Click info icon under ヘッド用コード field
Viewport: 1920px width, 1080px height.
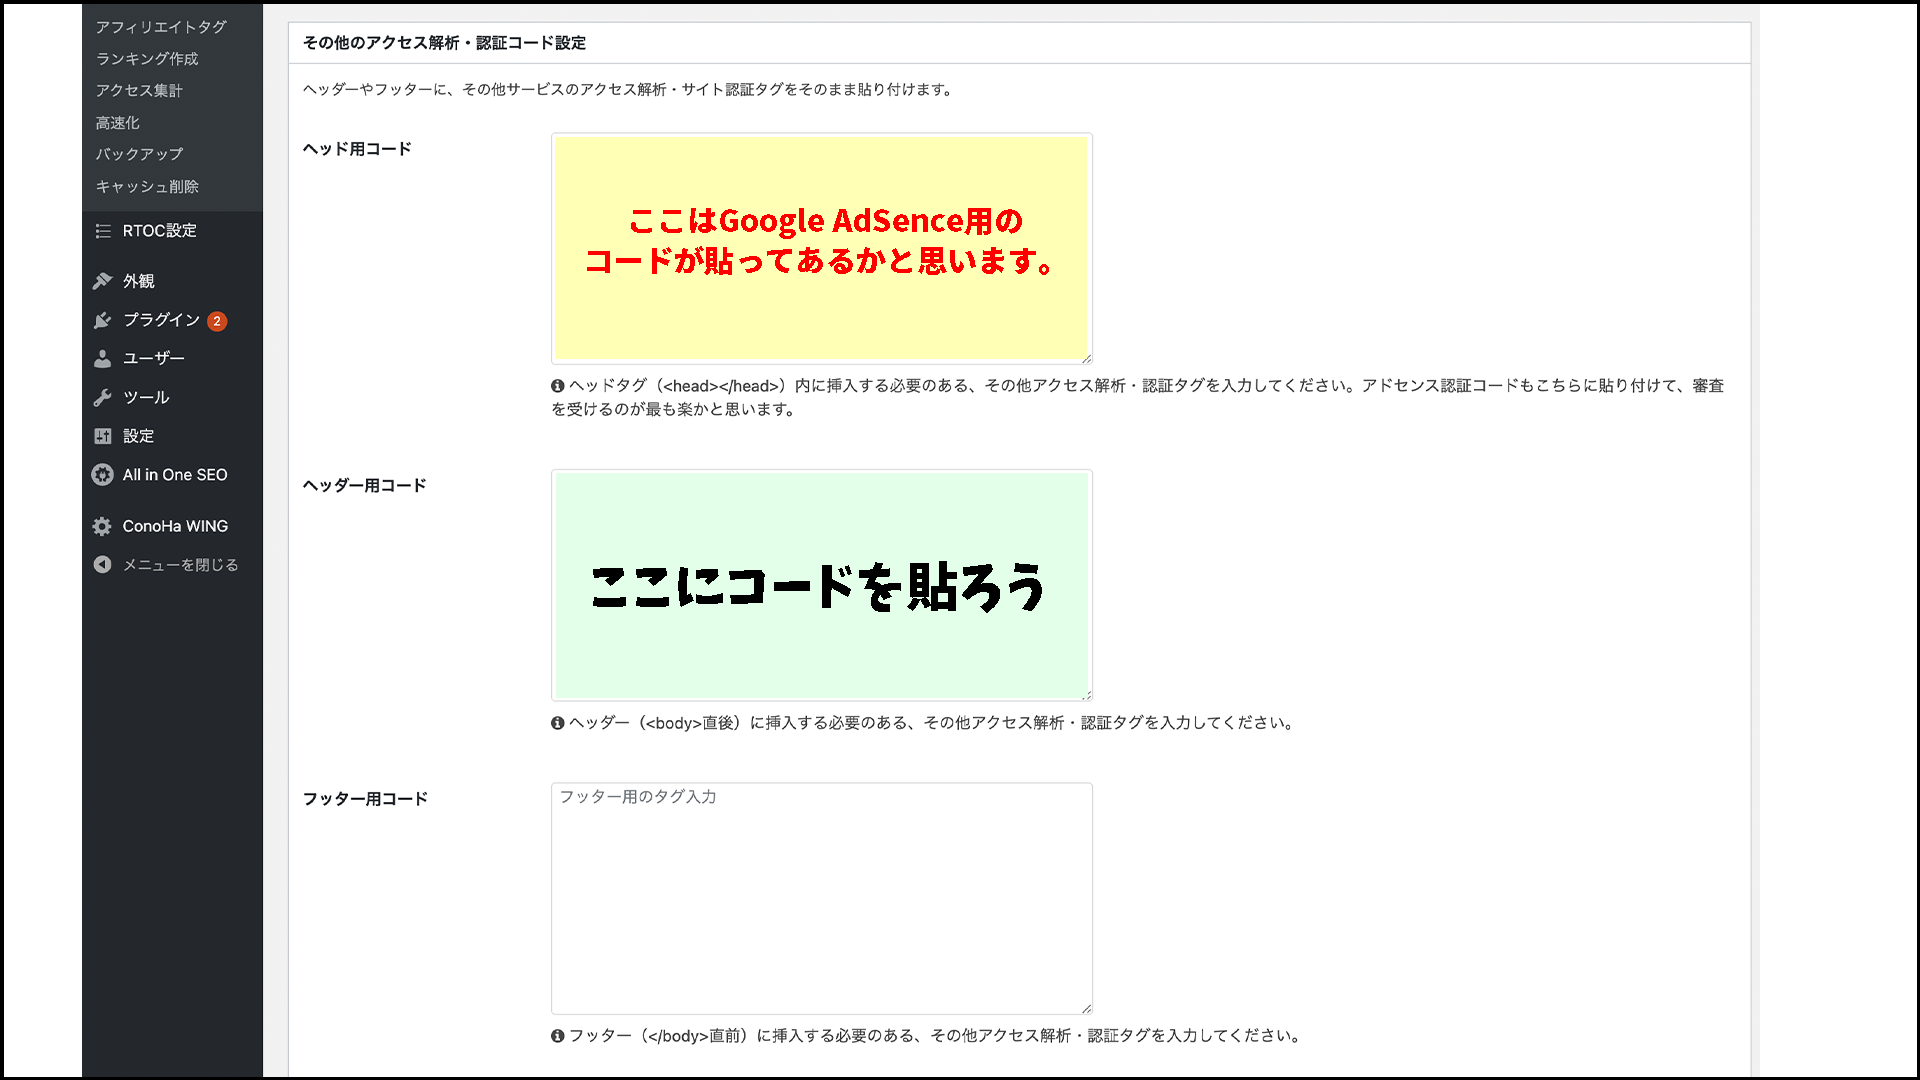(558, 386)
